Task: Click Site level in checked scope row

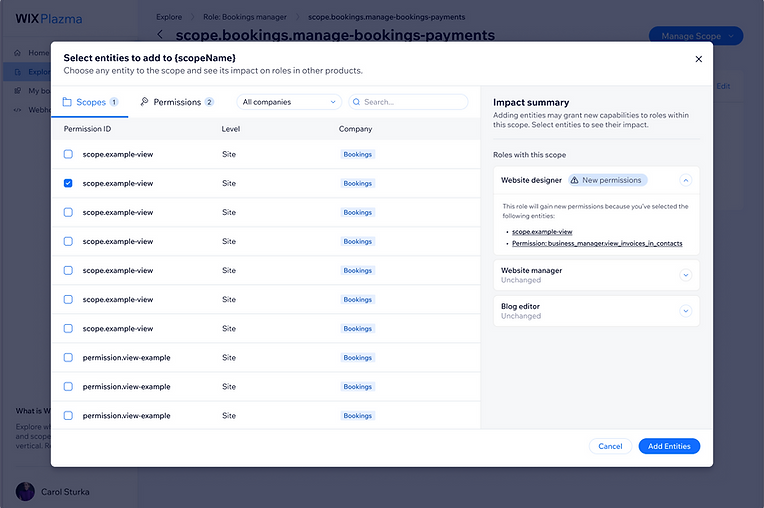Action: [x=229, y=183]
